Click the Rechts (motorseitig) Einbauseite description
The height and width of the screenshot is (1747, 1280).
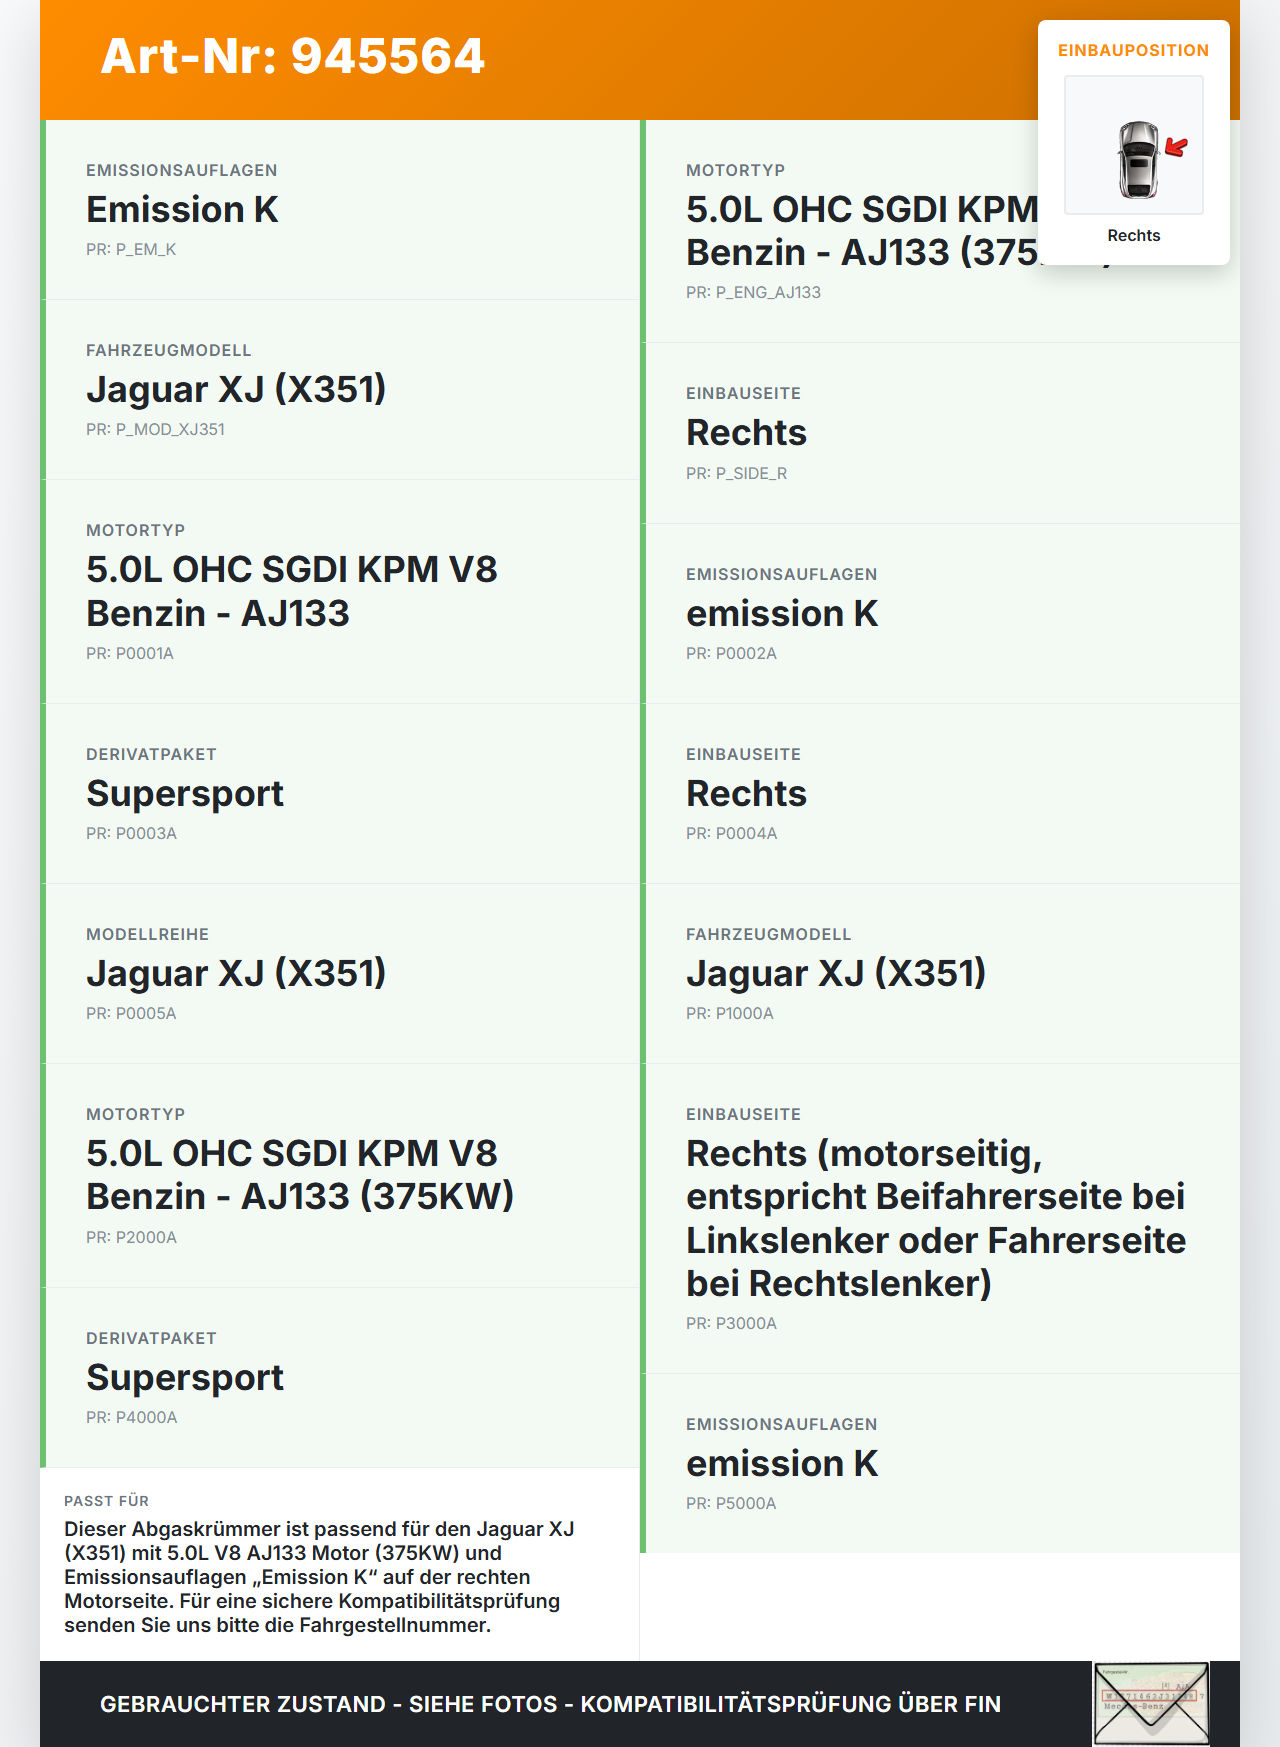(x=936, y=1218)
